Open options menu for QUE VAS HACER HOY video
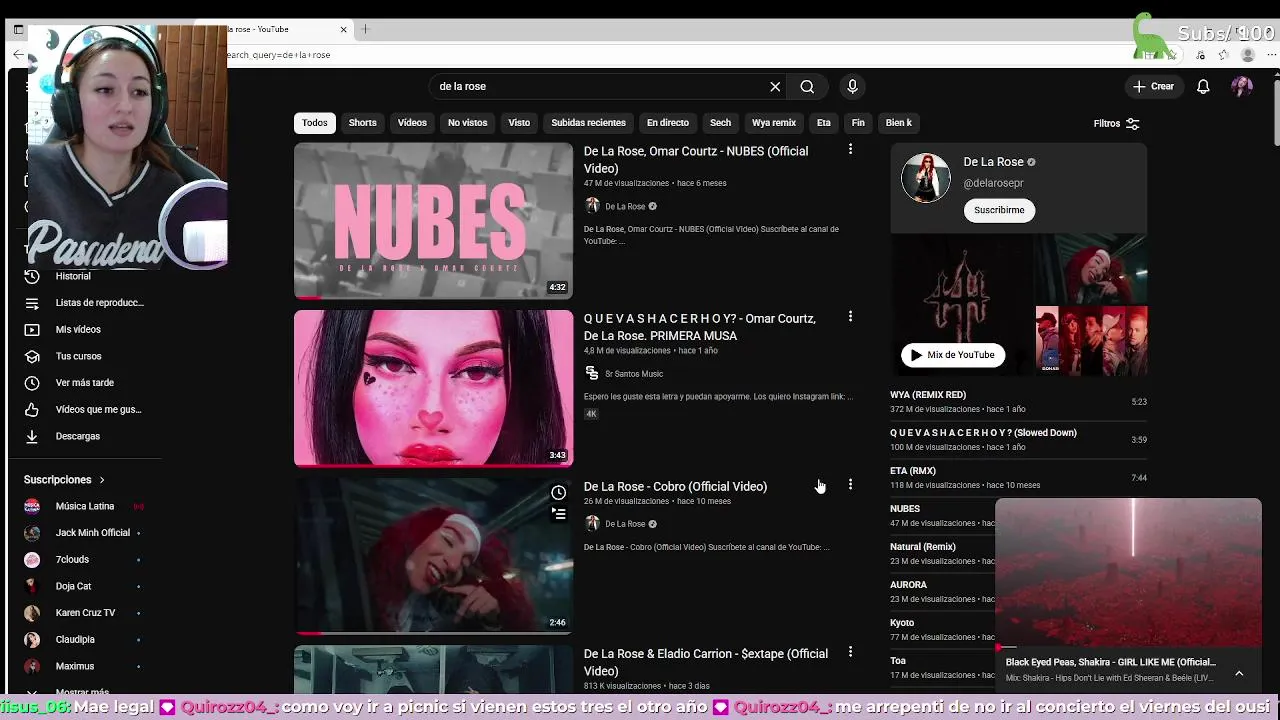Viewport: 1280px width, 720px height. (850, 317)
